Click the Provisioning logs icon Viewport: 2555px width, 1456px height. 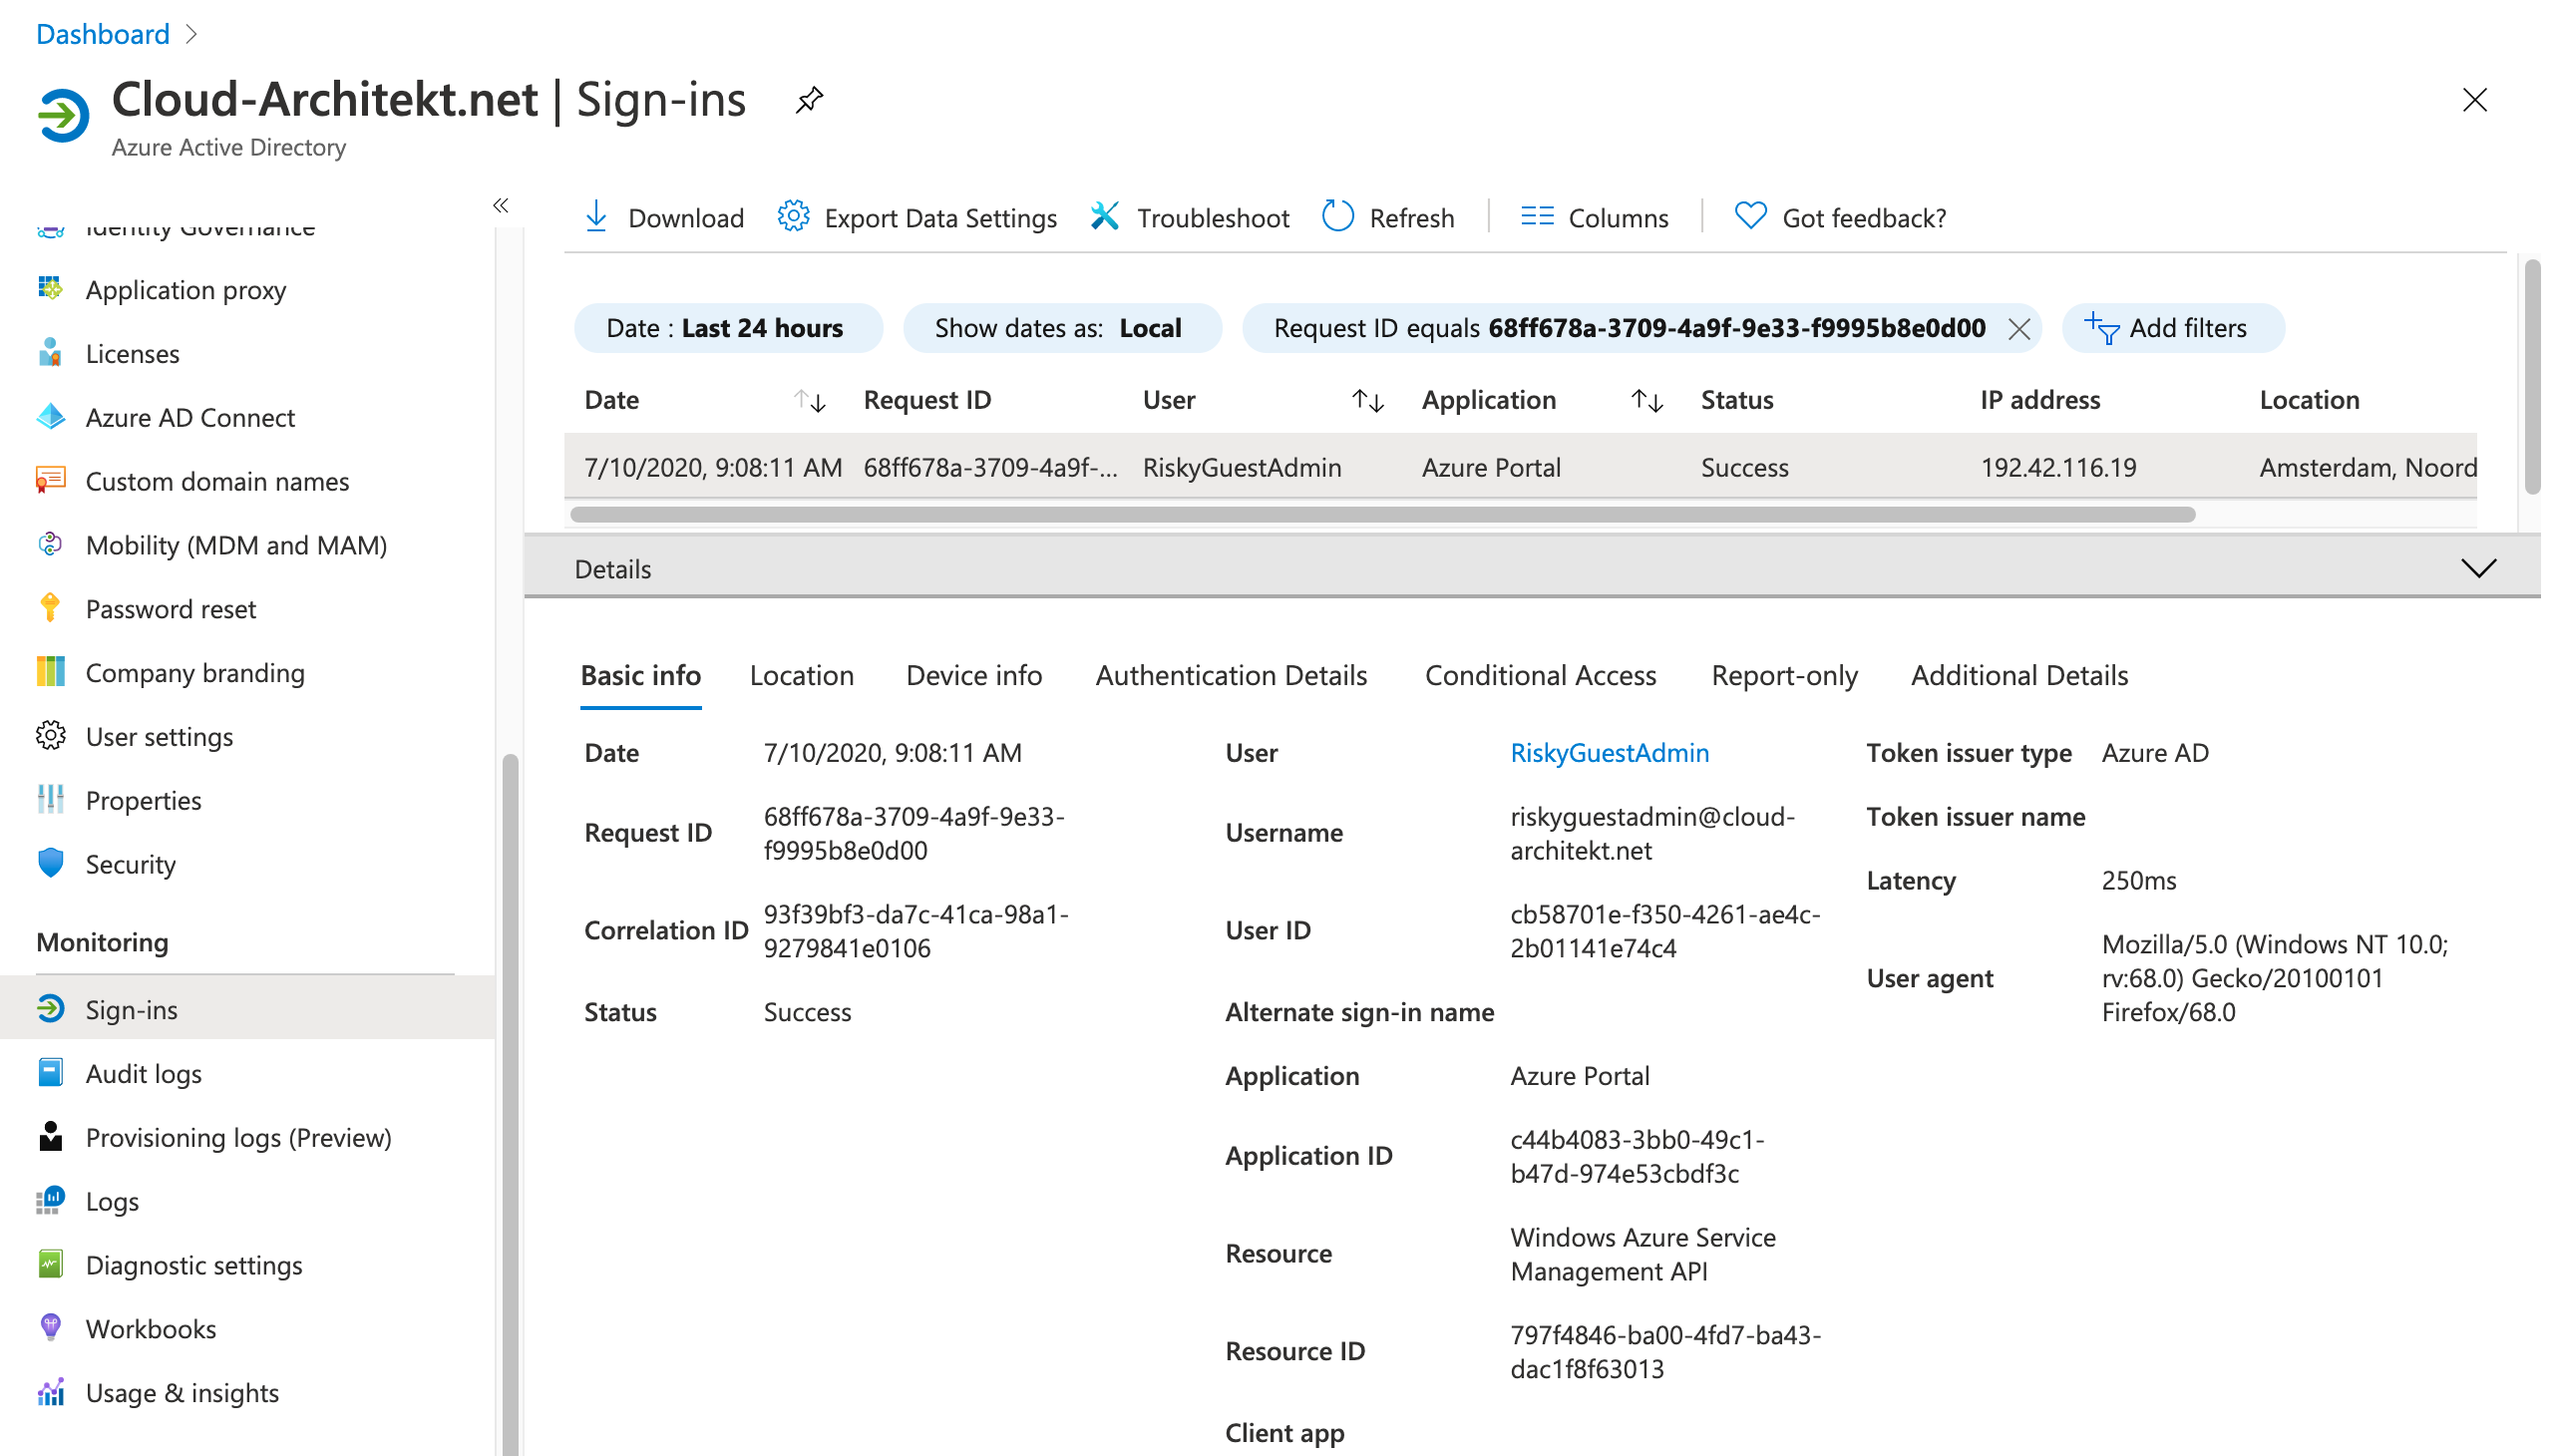tap(50, 1138)
